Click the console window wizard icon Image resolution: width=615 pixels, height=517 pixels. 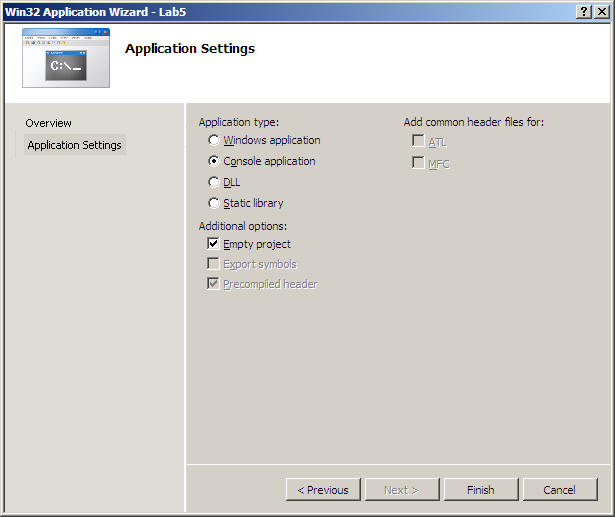pyautogui.click(x=66, y=58)
